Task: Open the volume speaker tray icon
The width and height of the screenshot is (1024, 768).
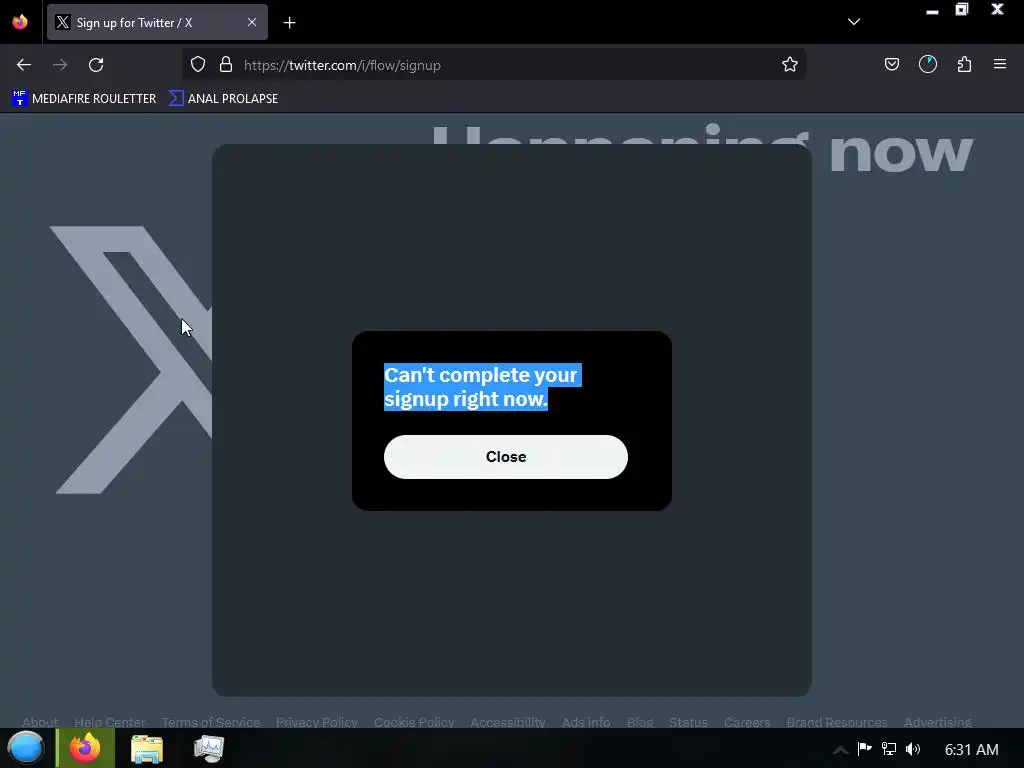Action: click(x=913, y=748)
